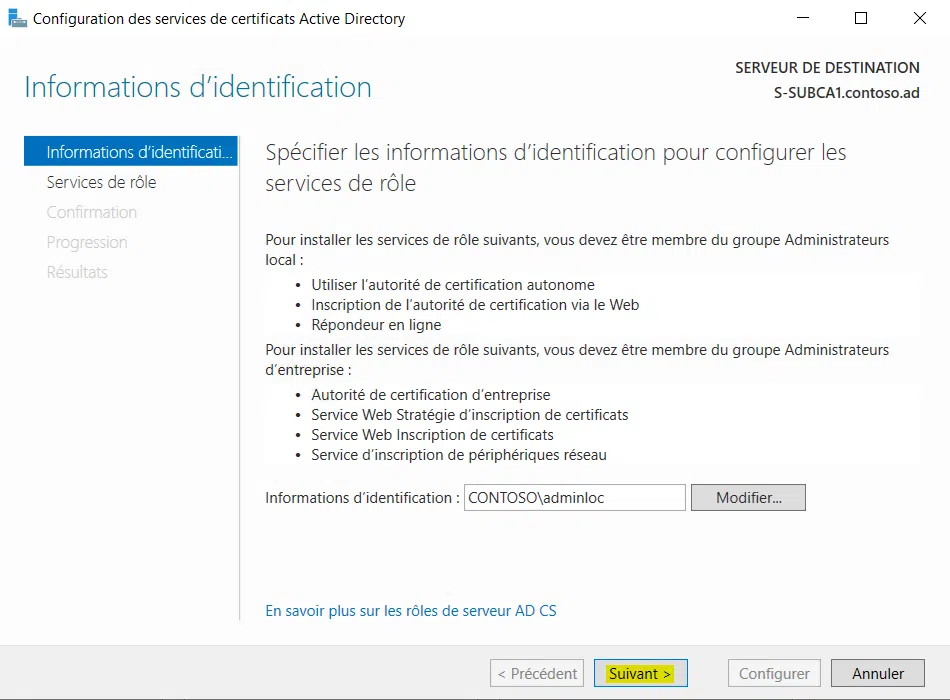Screen dimensions: 950x700
Task: Click Suivant to continue the wizard
Action: click(x=640, y=672)
